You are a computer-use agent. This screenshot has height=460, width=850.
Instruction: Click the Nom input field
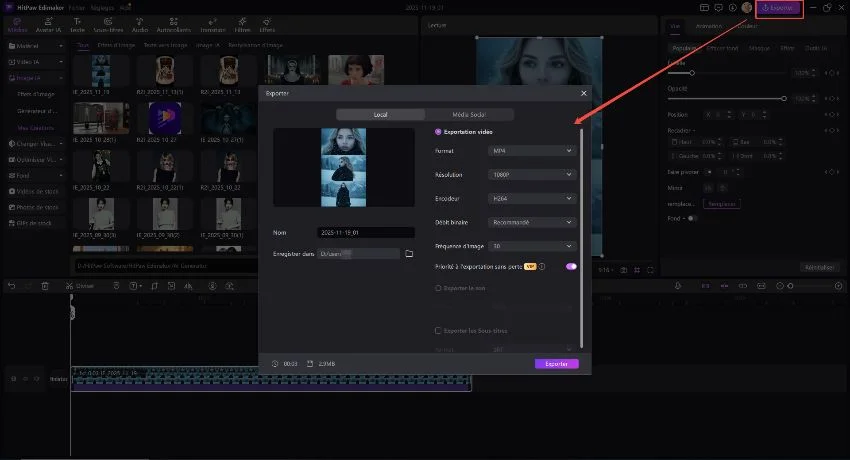pos(365,232)
